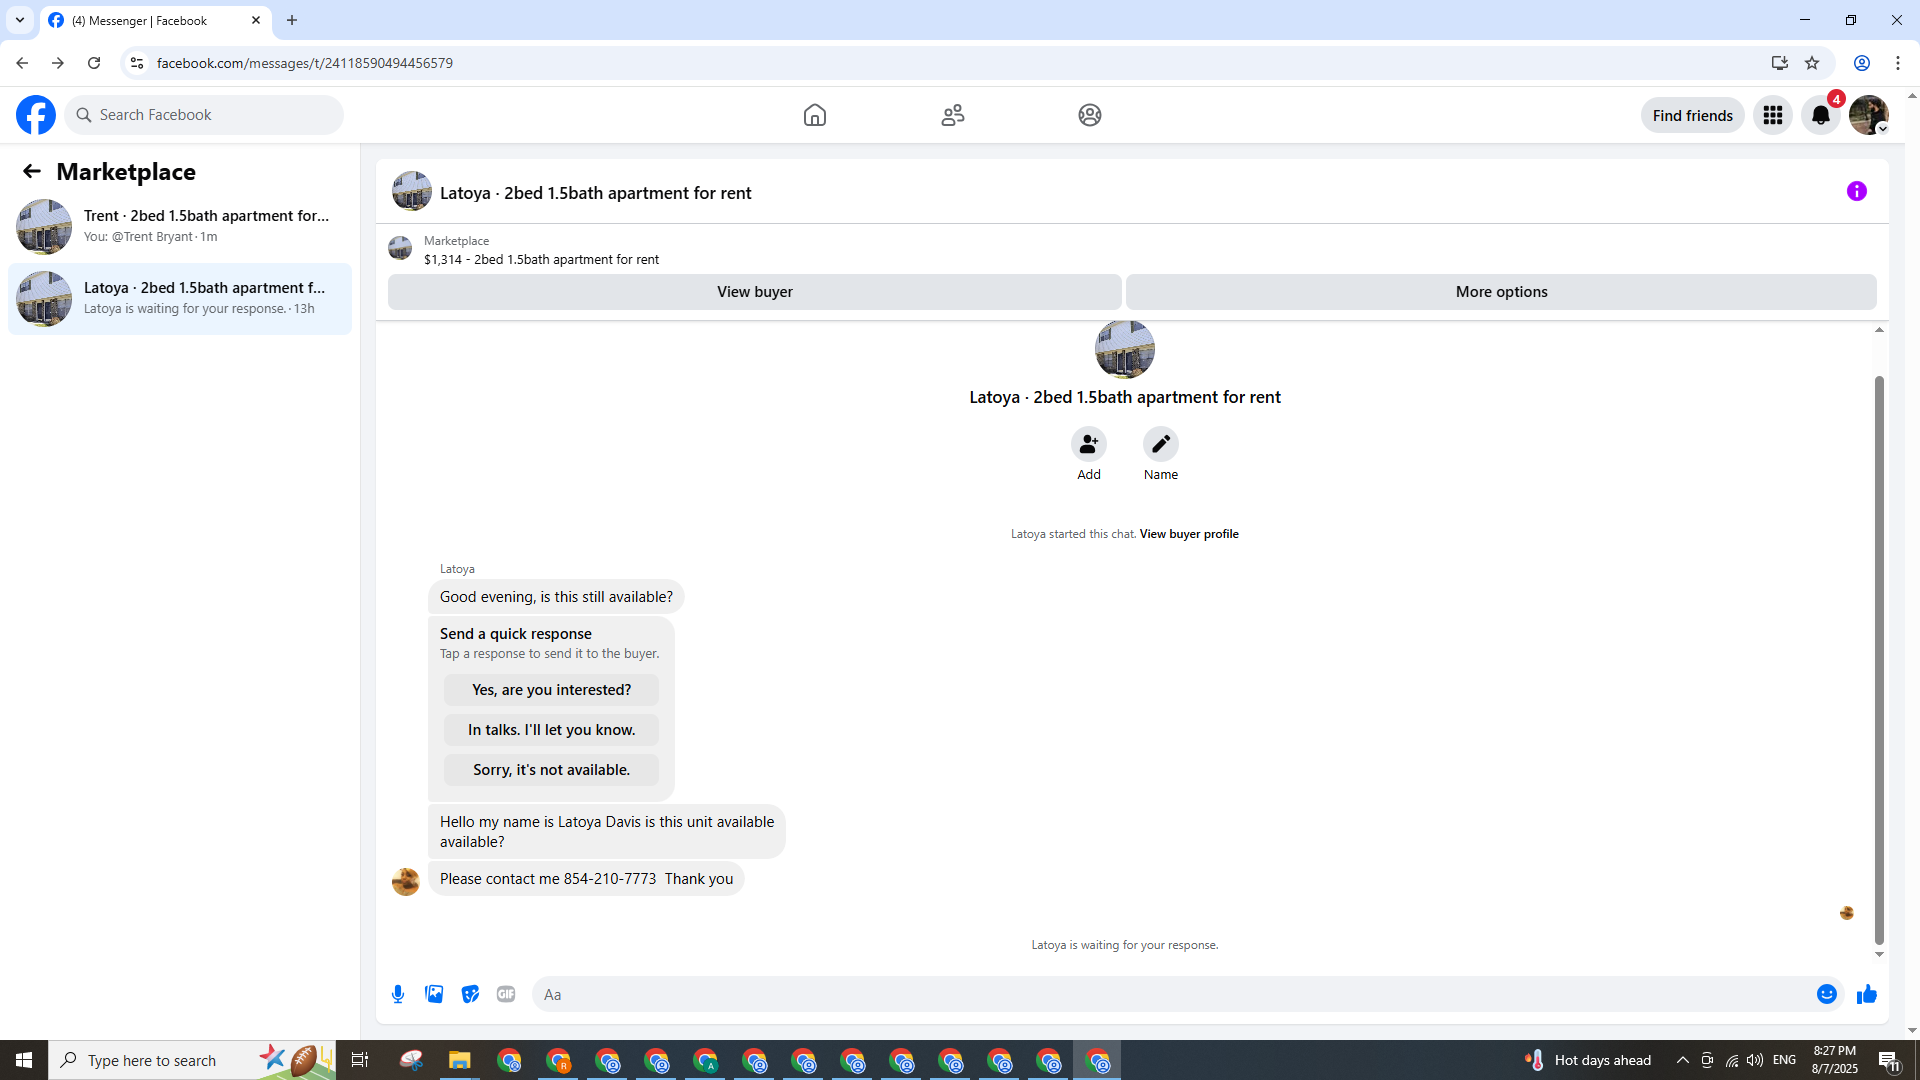Open a new browser tab

coord(292,20)
